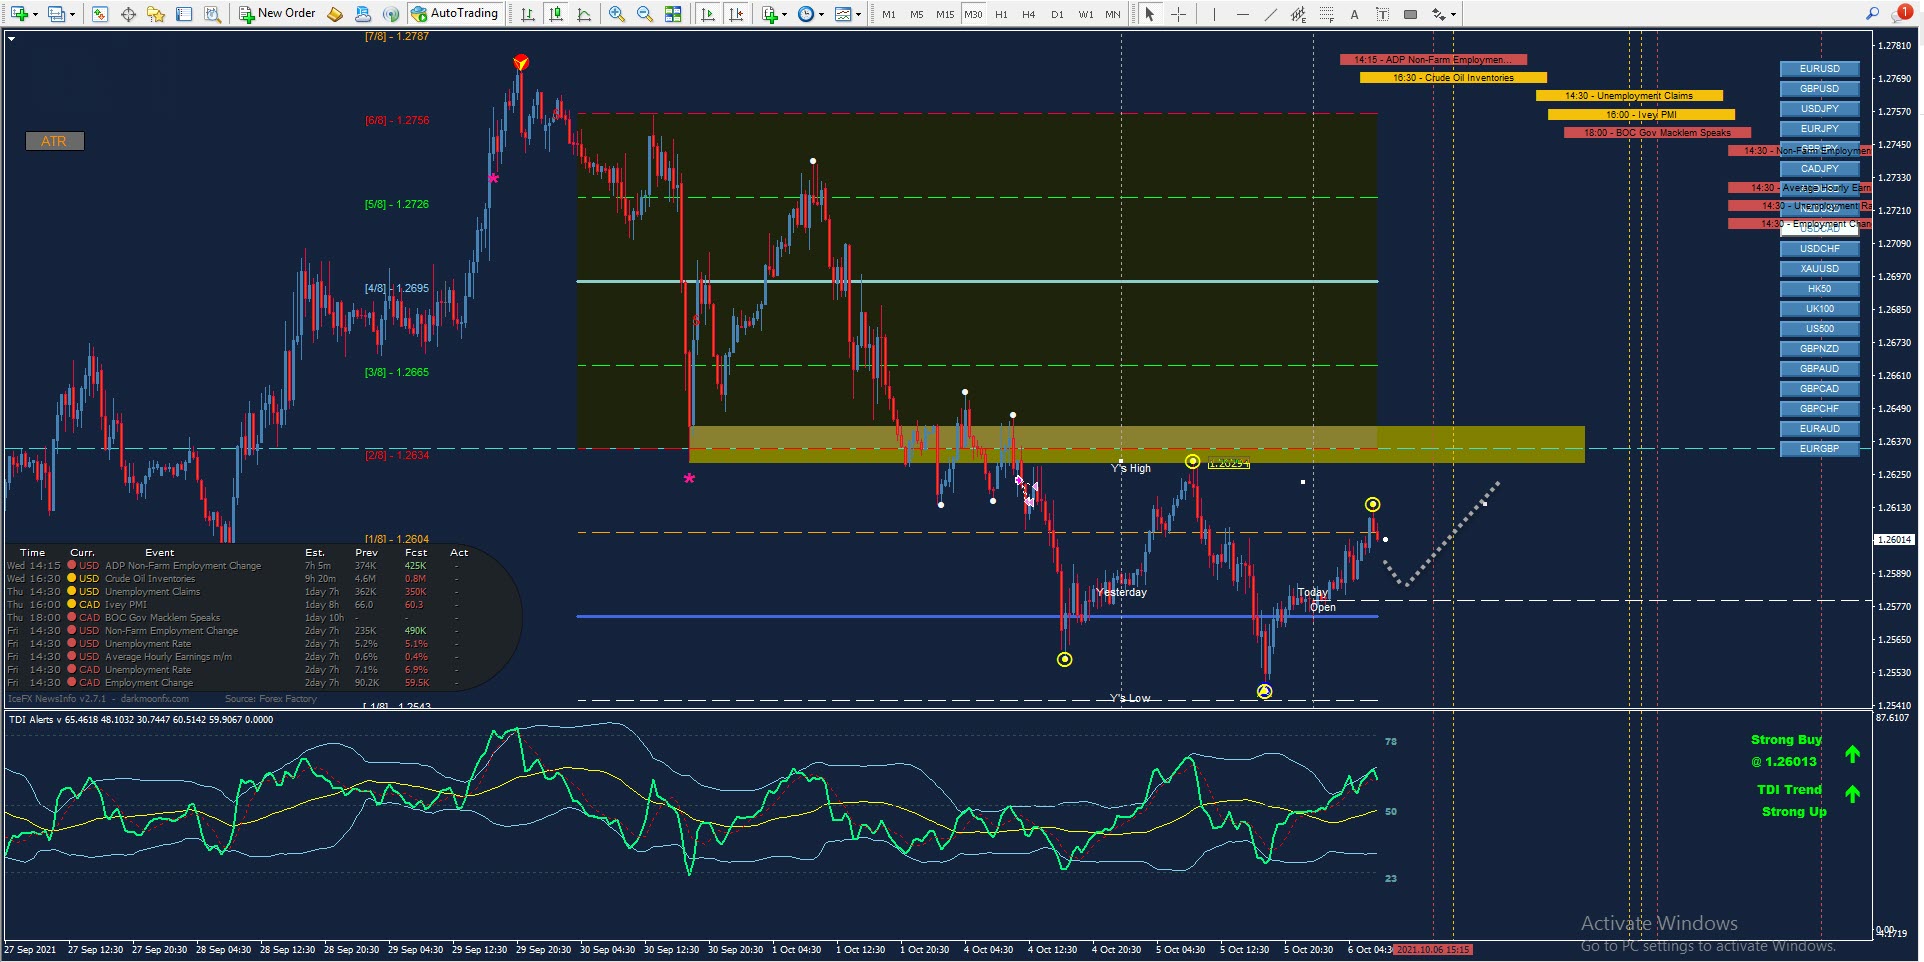Click the New Order button
This screenshot has height=962, width=1924.
tap(277, 14)
